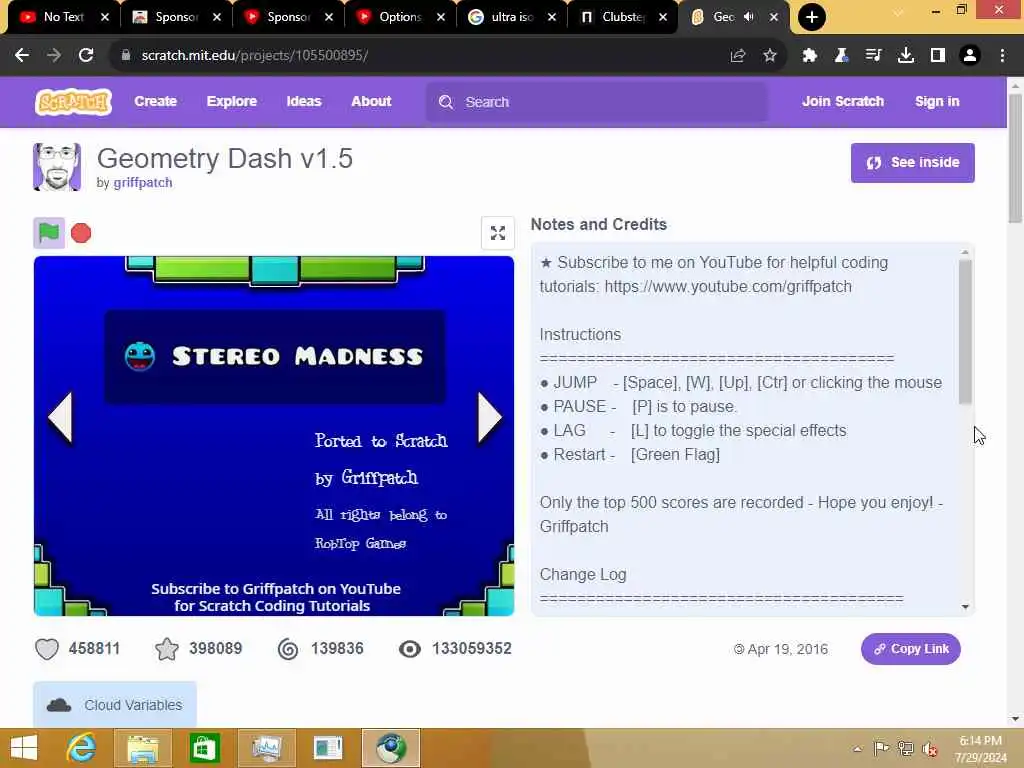Toggle the browser side panel
The image size is (1024, 768).
click(x=938, y=56)
